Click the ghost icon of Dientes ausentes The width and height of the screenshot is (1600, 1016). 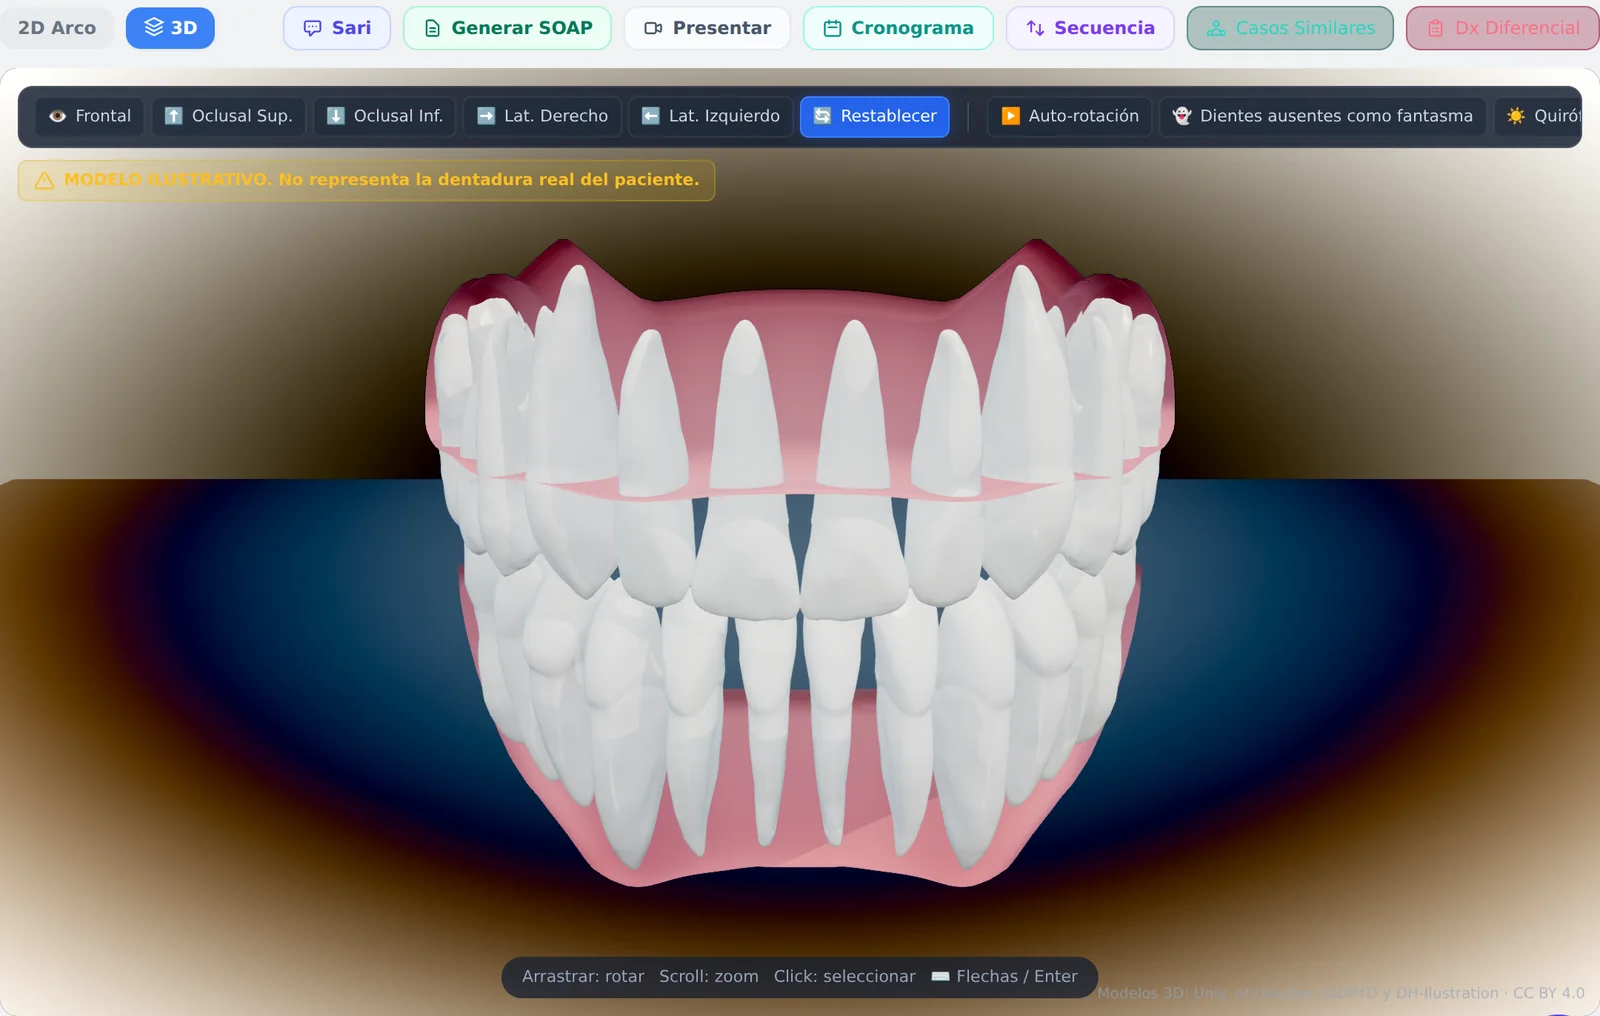[1181, 116]
